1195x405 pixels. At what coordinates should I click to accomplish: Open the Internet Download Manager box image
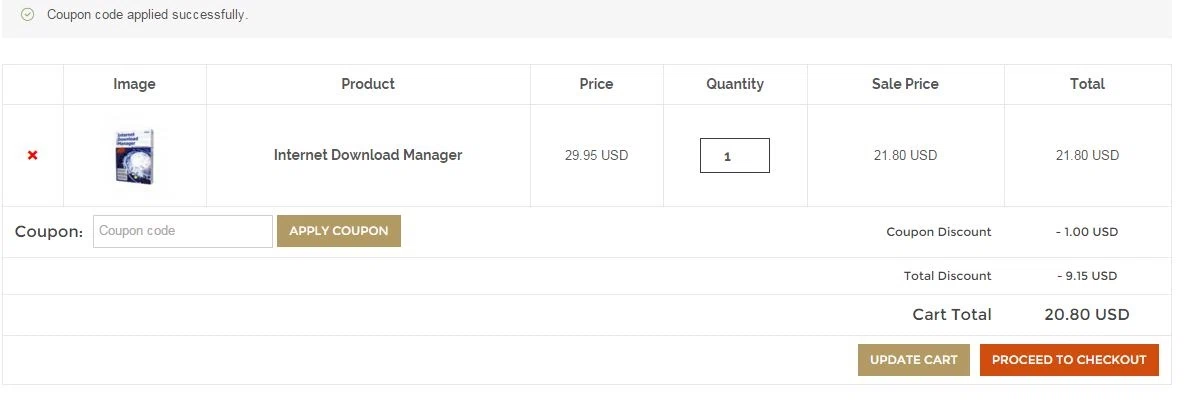pyautogui.click(x=134, y=156)
